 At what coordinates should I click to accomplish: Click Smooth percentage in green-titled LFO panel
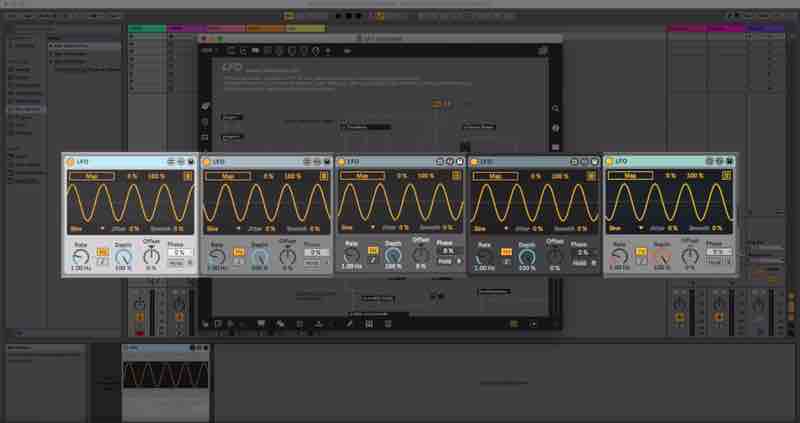tap(717, 228)
